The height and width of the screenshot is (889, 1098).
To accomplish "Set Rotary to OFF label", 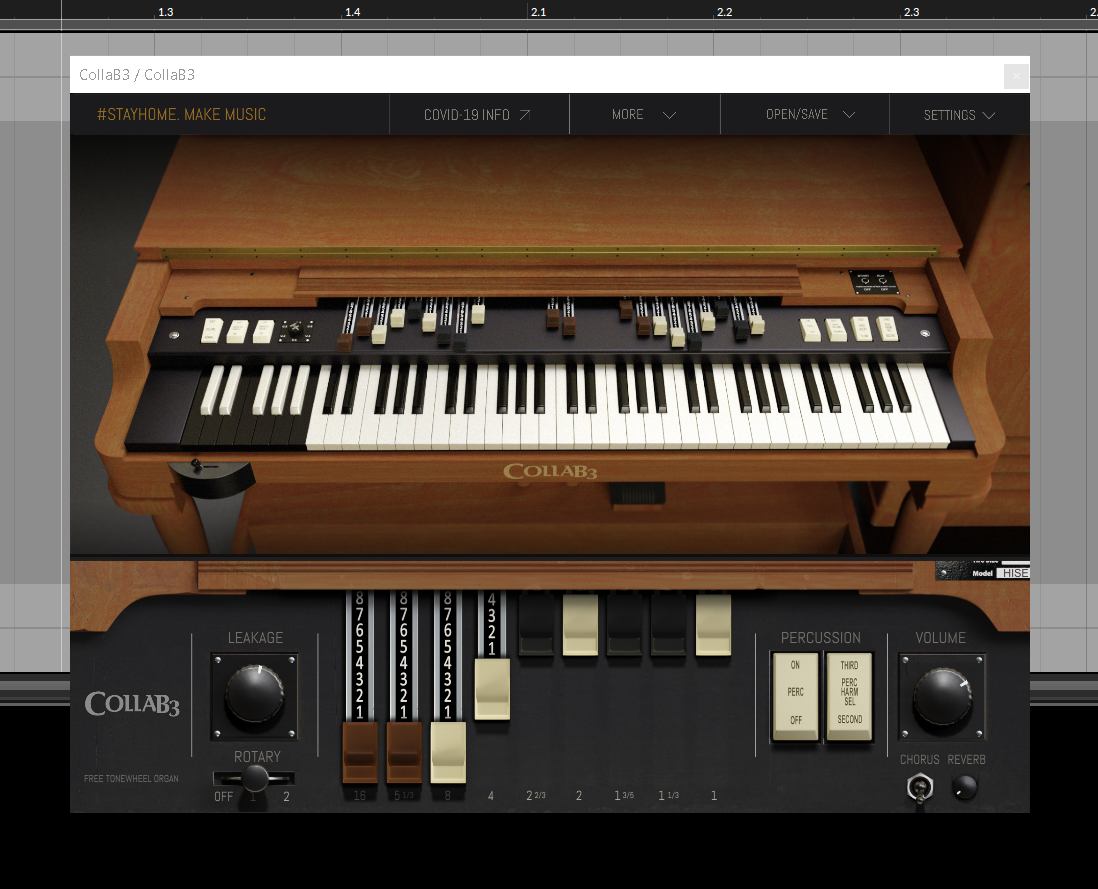I will click(223, 797).
